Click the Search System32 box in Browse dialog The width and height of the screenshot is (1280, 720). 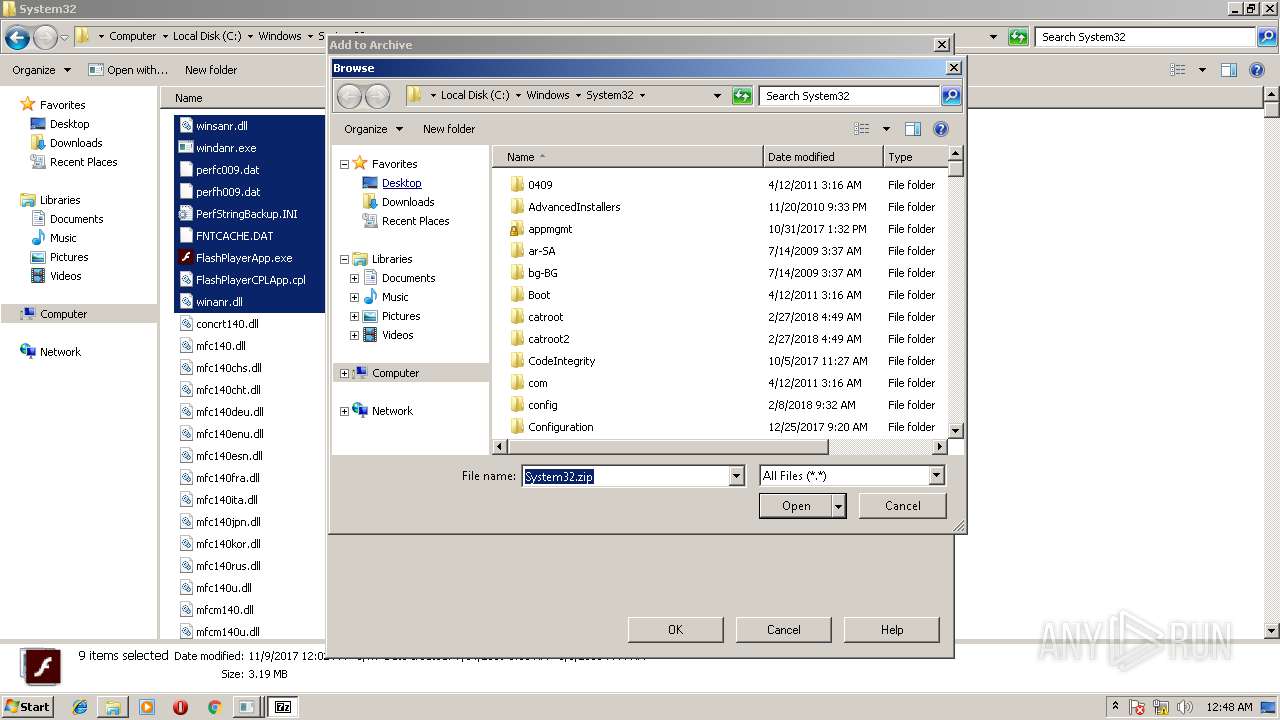click(850, 96)
